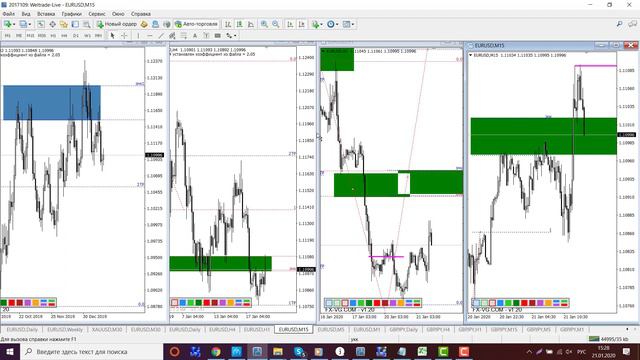Toggle the auto scroll chart button
The width and height of the screenshot is (640, 360).
click(290, 24)
